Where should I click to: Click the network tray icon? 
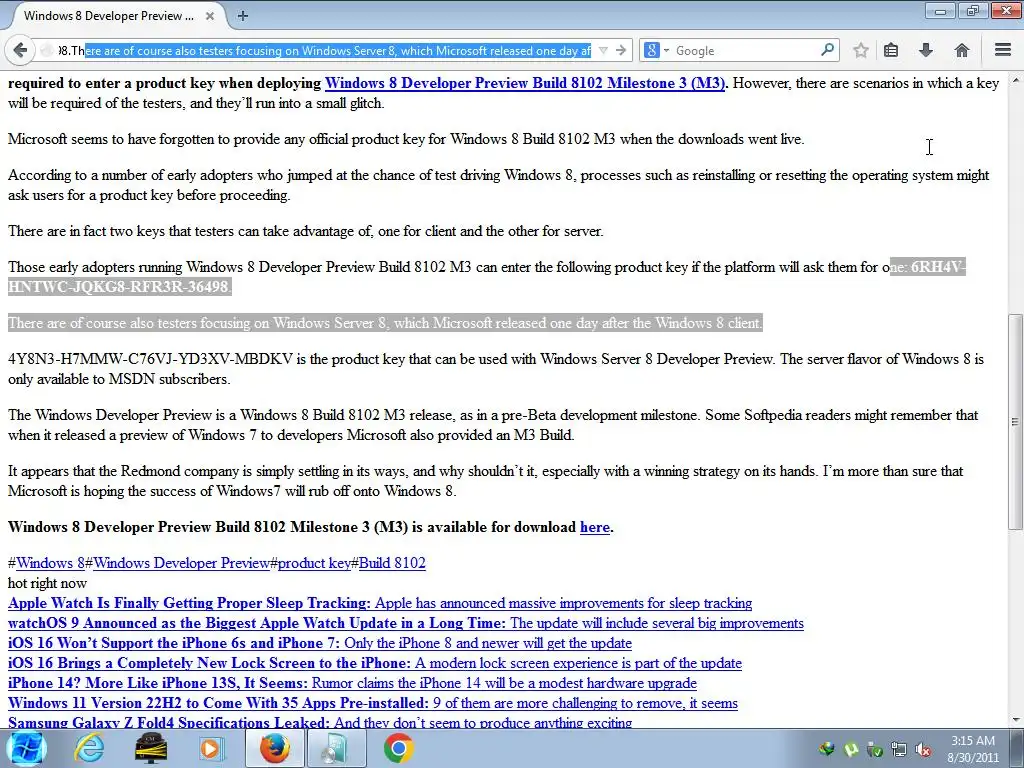(x=899, y=749)
